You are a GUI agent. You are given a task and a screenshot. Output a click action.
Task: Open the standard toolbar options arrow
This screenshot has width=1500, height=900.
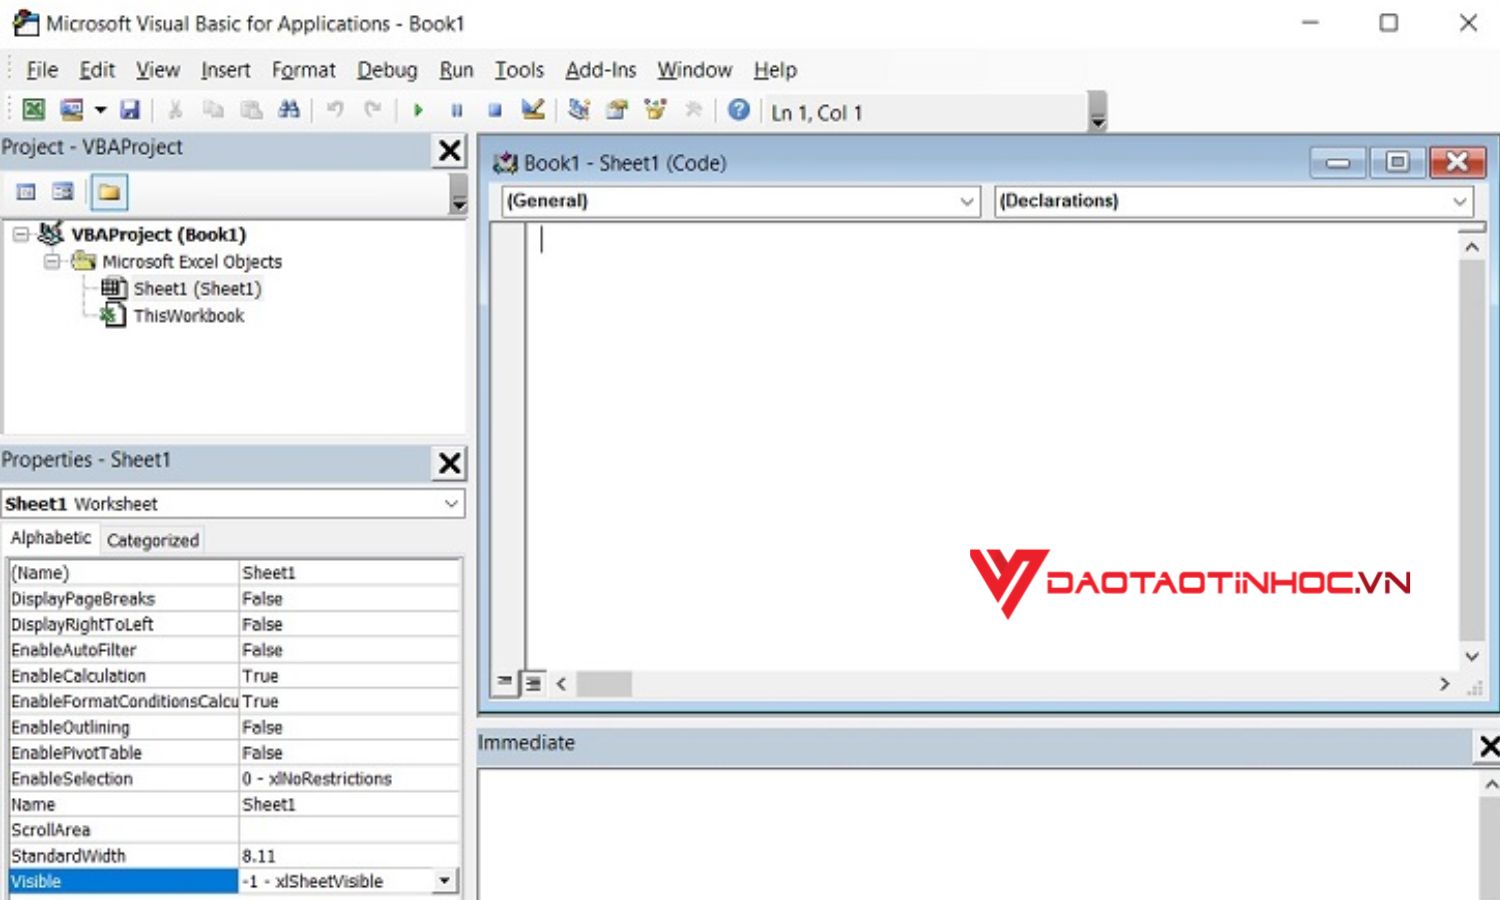pos(1098,112)
